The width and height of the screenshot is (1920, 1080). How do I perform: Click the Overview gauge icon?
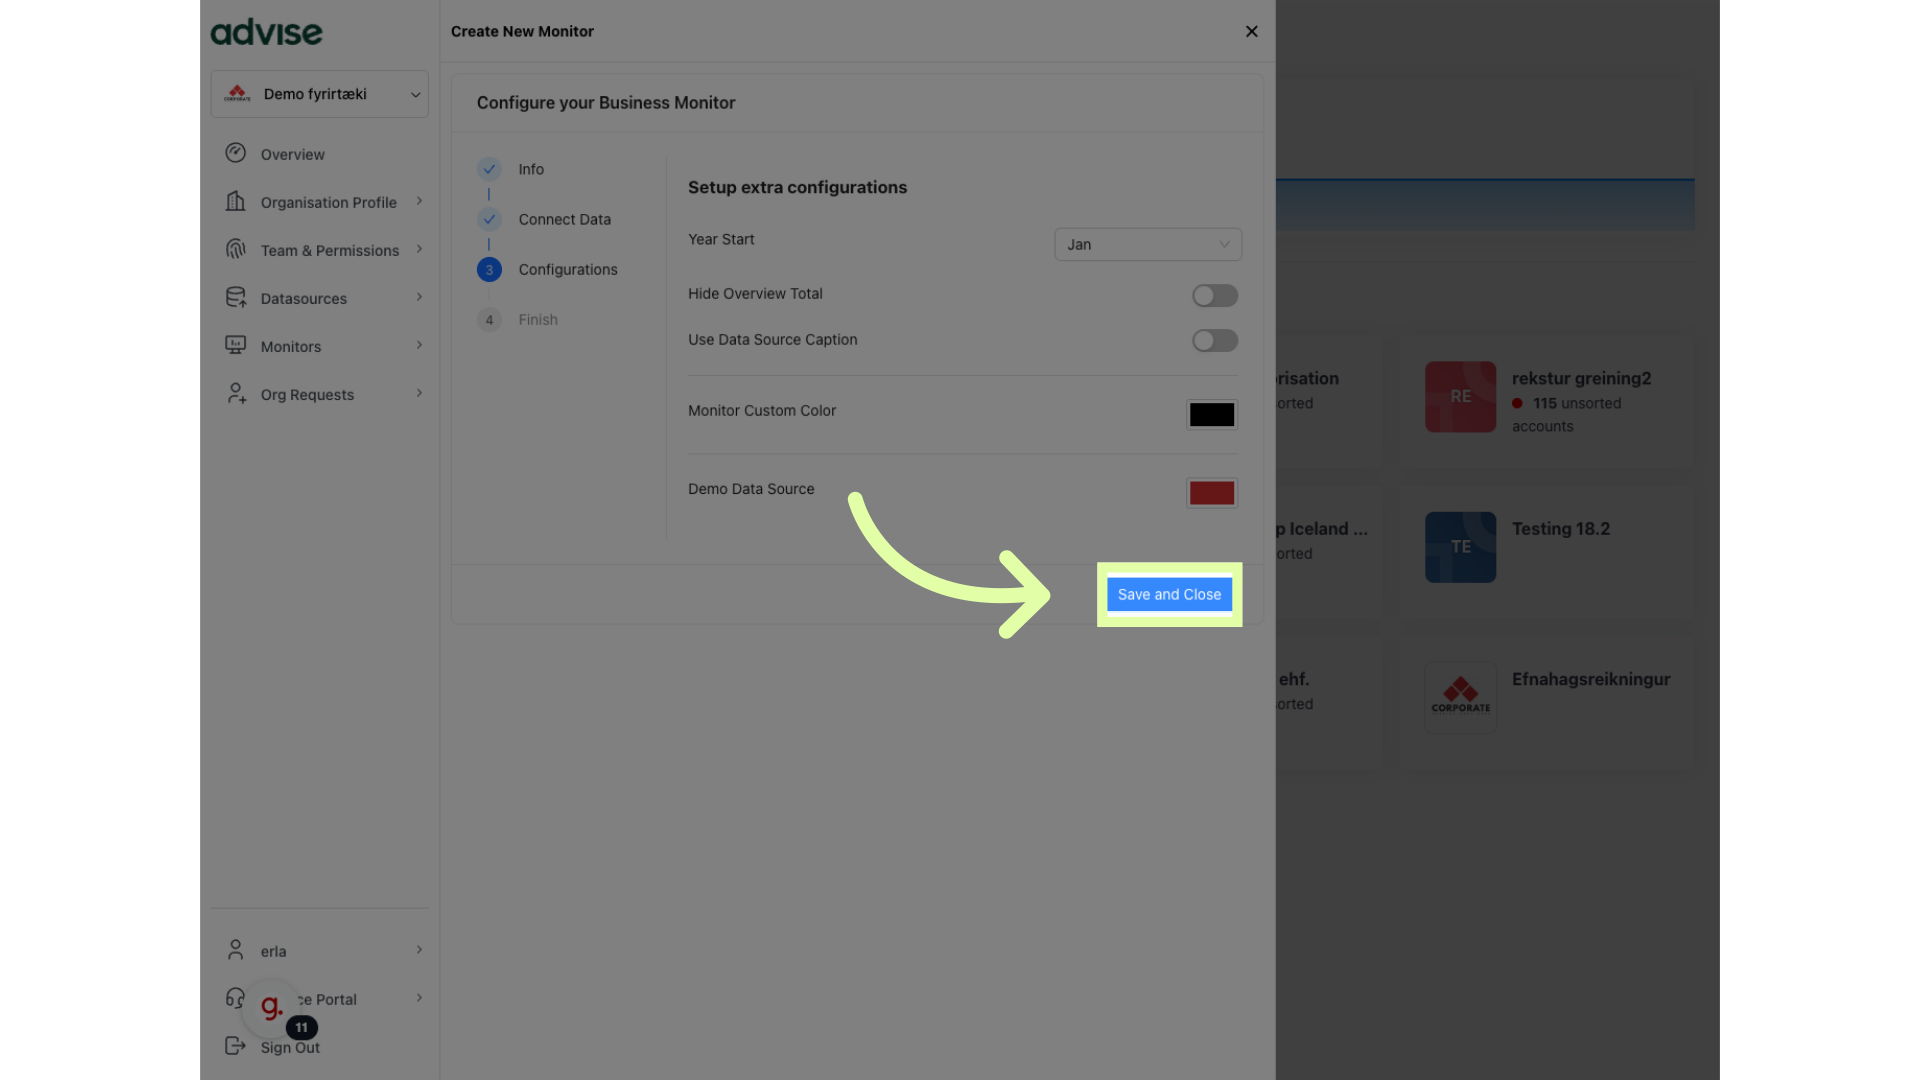pyautogui.click(x=235, y=153)
